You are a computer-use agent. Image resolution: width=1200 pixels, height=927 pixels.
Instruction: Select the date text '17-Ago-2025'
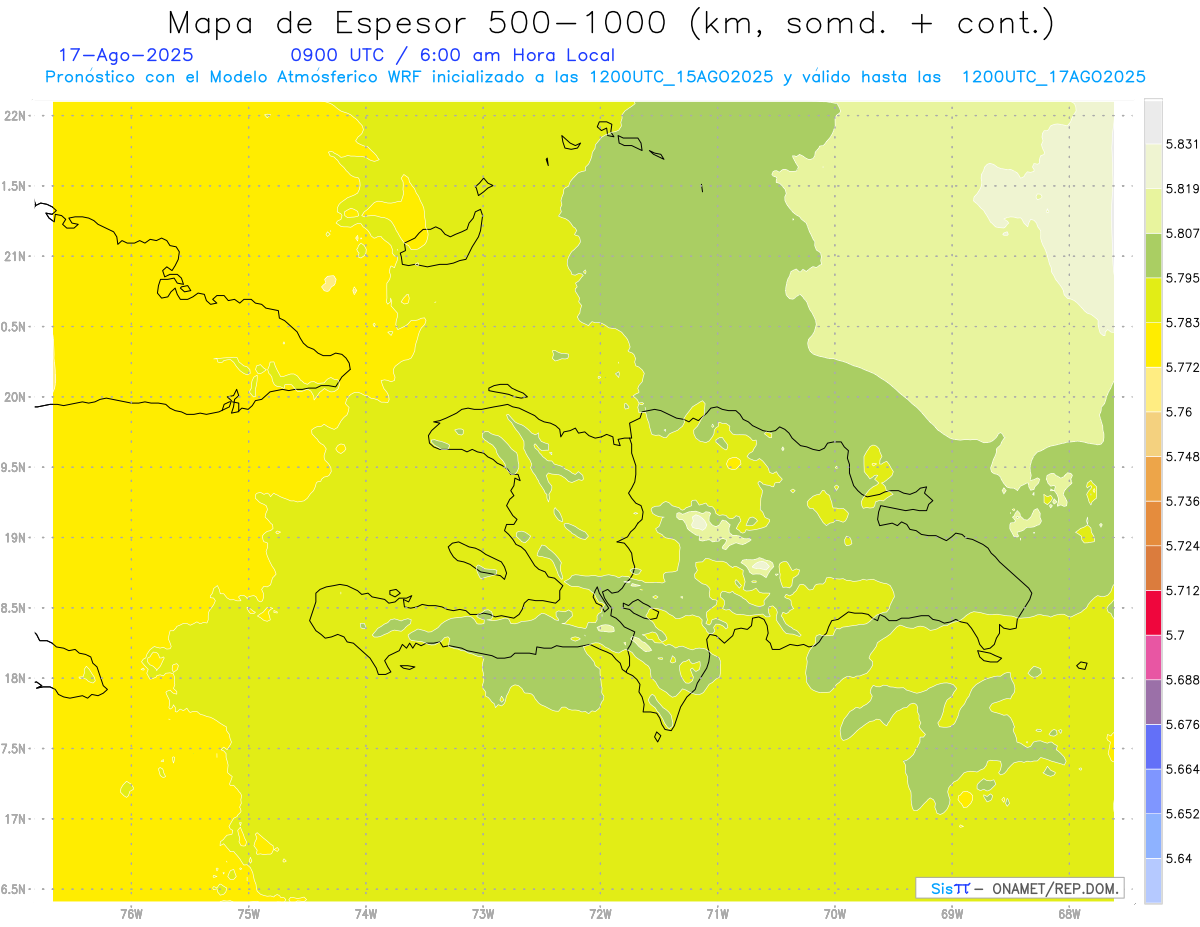point(127,56)
